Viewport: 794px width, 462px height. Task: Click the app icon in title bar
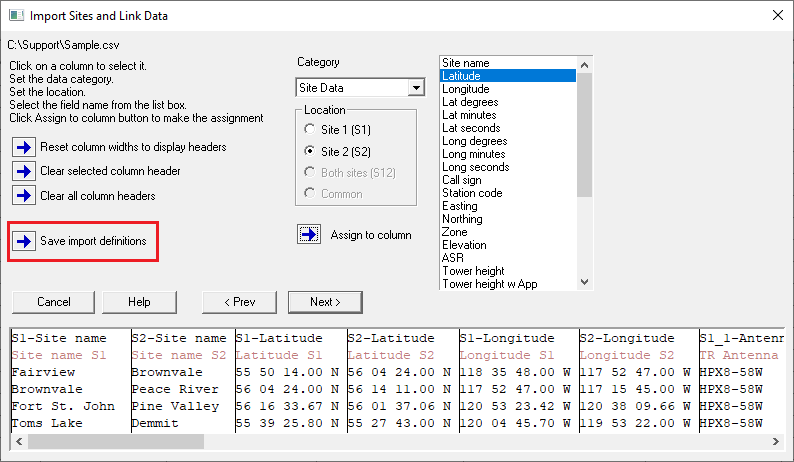(x=14, y=16)
